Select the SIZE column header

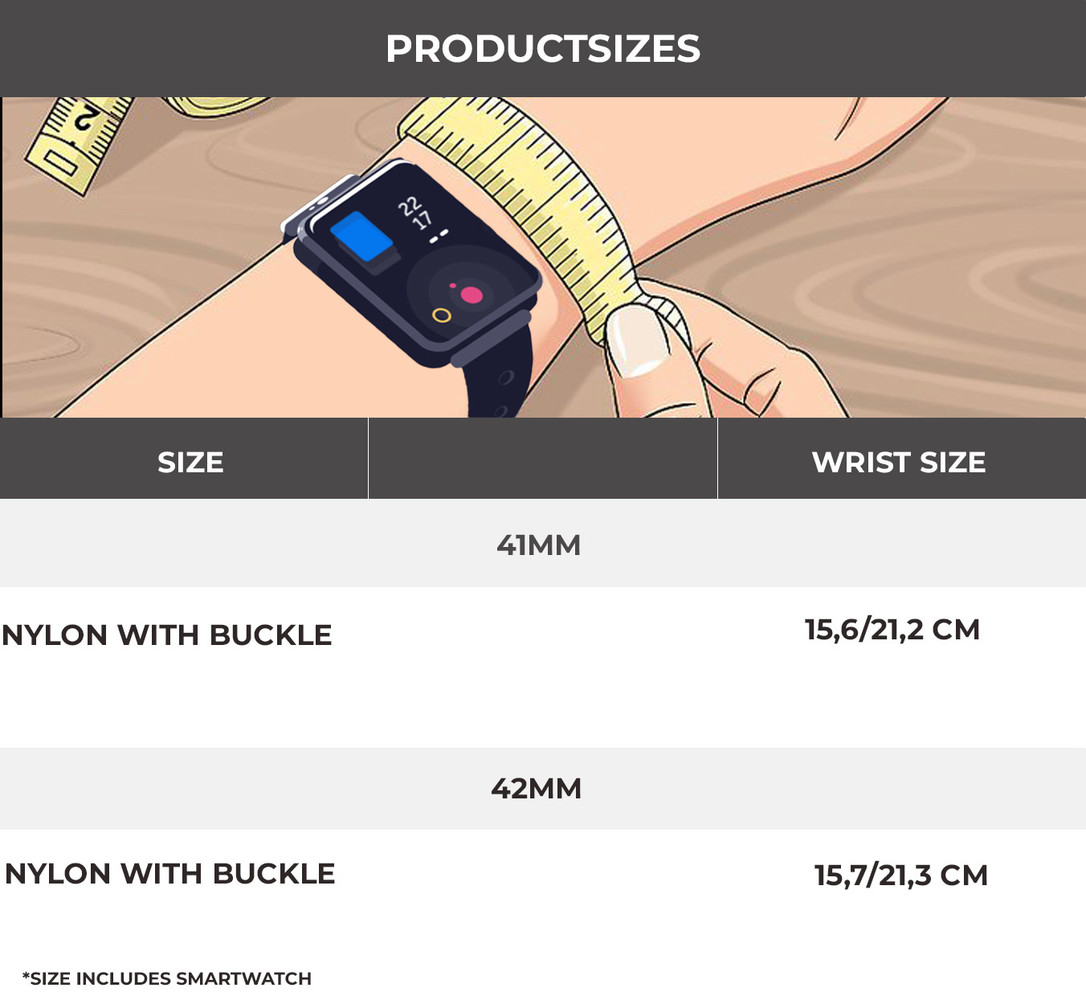coord(190,462)
